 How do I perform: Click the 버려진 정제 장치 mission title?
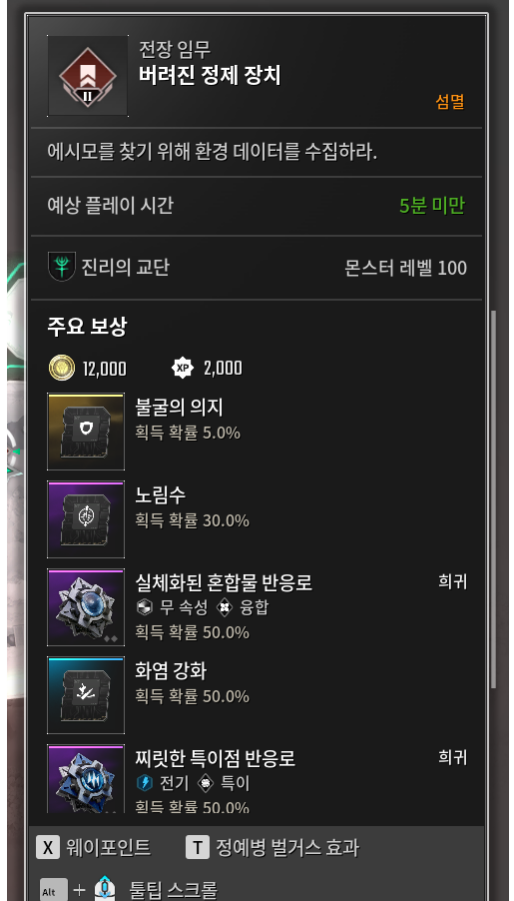tap(210, 75)
